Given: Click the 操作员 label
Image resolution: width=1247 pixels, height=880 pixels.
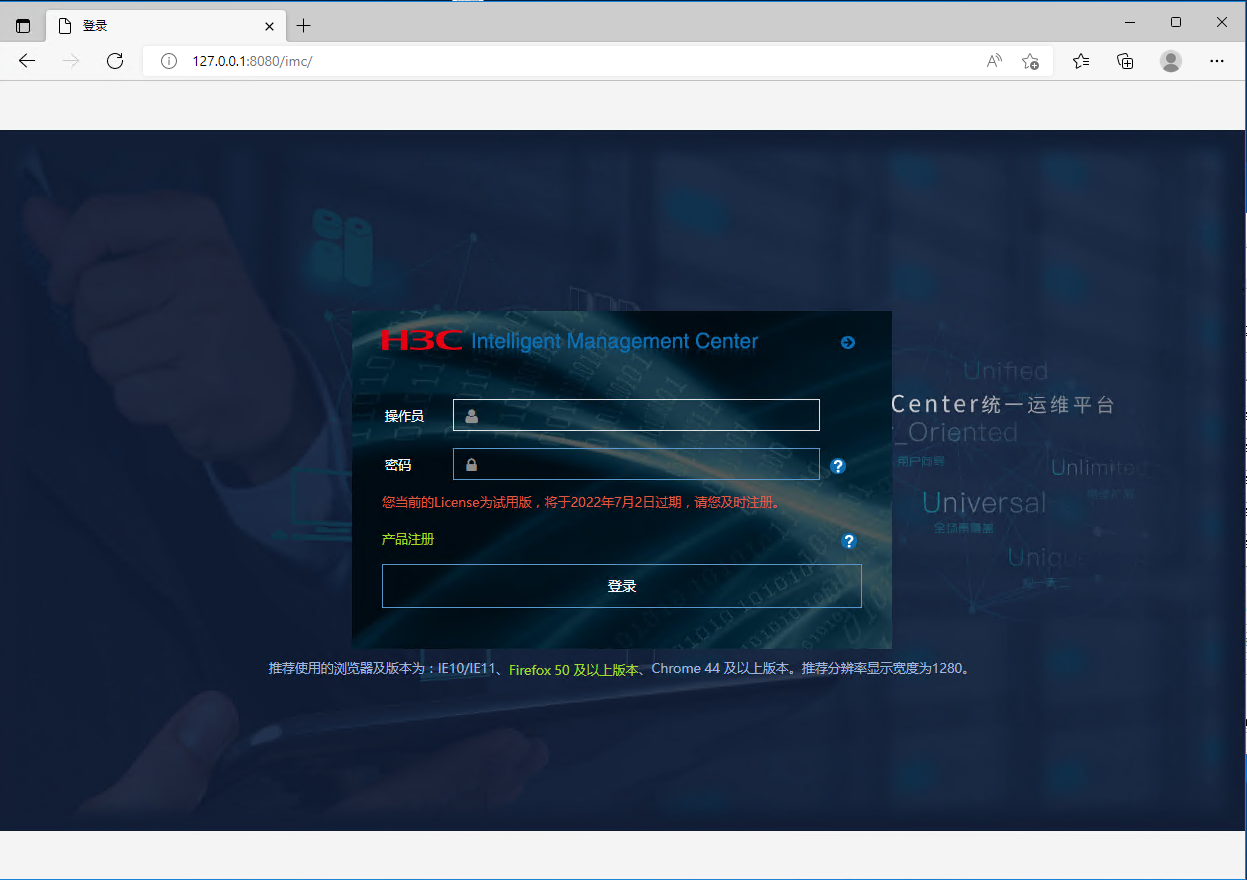Looking at the screenshot, I should 404,416.
